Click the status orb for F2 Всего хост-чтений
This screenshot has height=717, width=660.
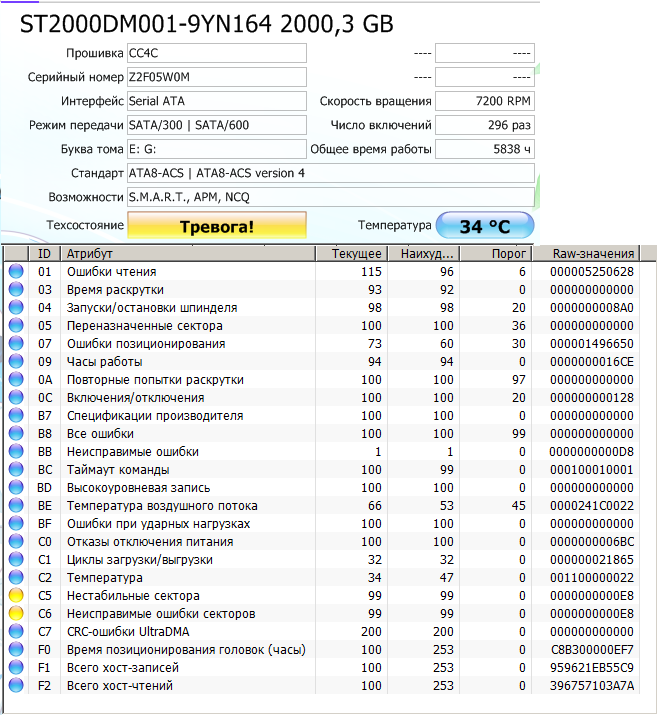(x=16, y=686)
